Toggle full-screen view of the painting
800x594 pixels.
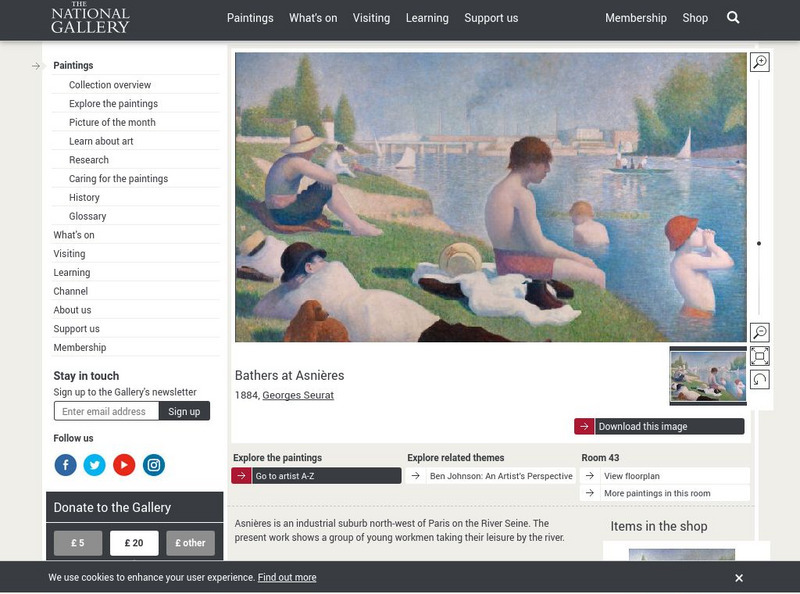coord(760,356)
